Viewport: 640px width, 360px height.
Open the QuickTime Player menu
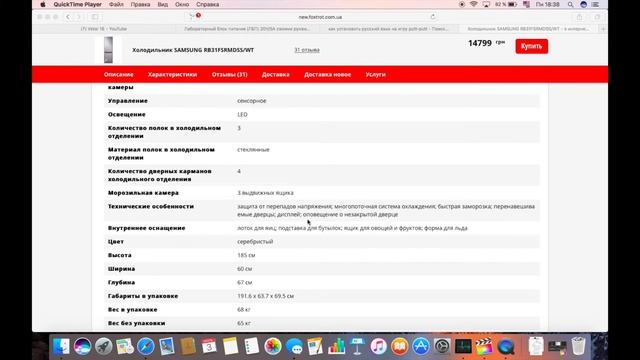coord(78,4)
